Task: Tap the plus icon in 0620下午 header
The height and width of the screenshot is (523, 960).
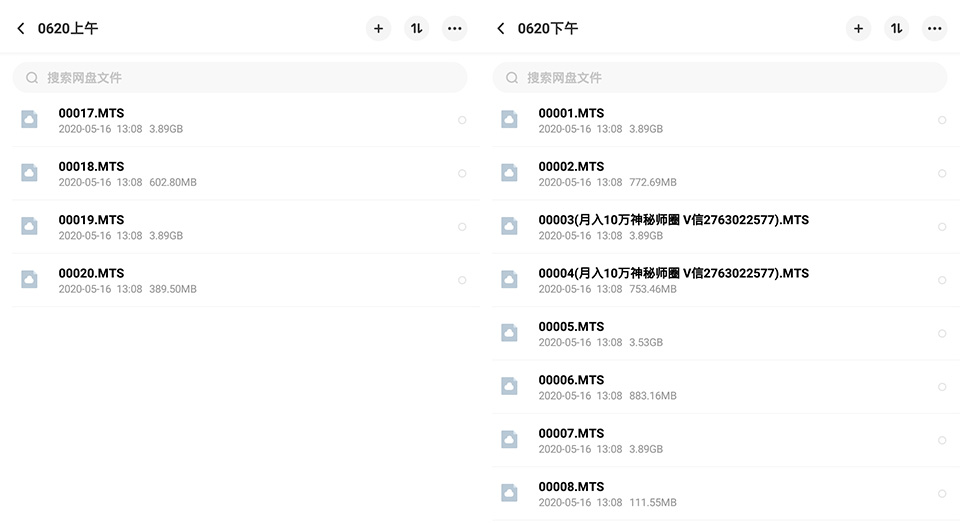Action: point(858,28)
